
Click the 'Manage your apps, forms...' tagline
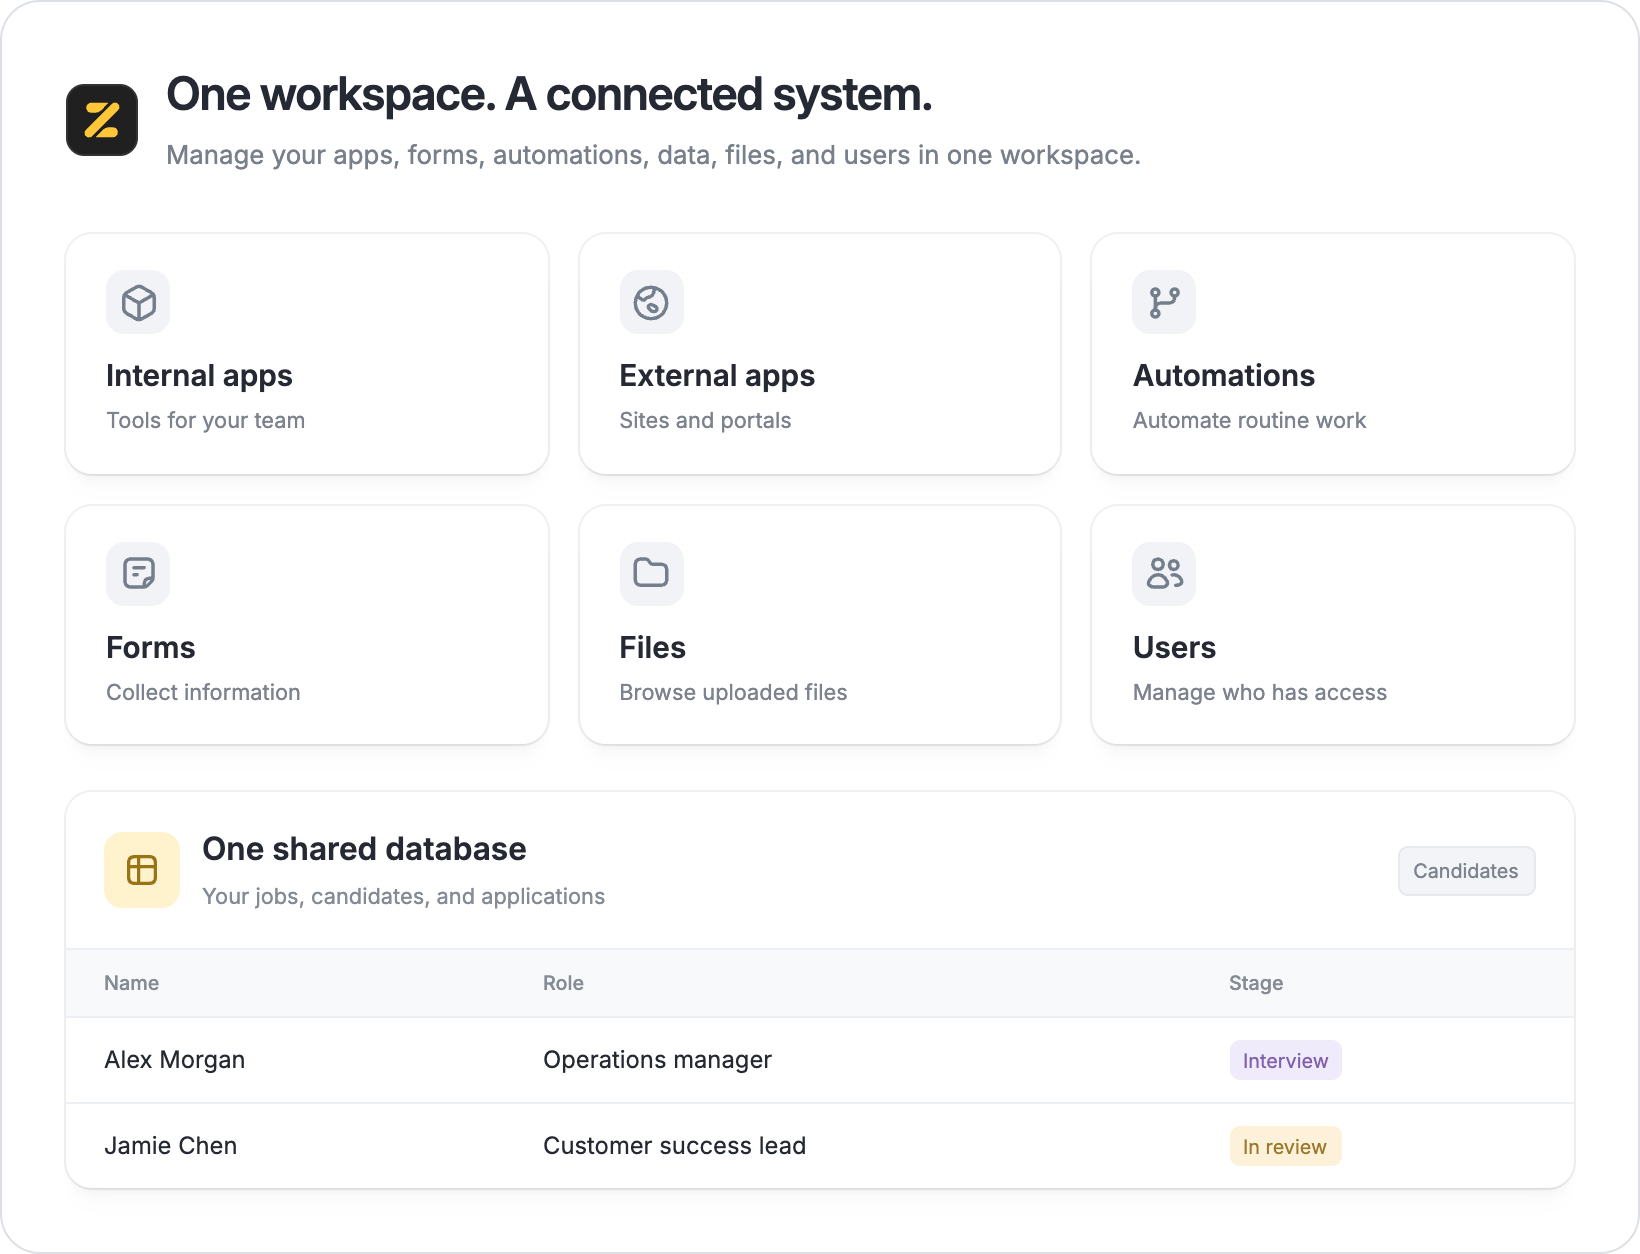653,156
